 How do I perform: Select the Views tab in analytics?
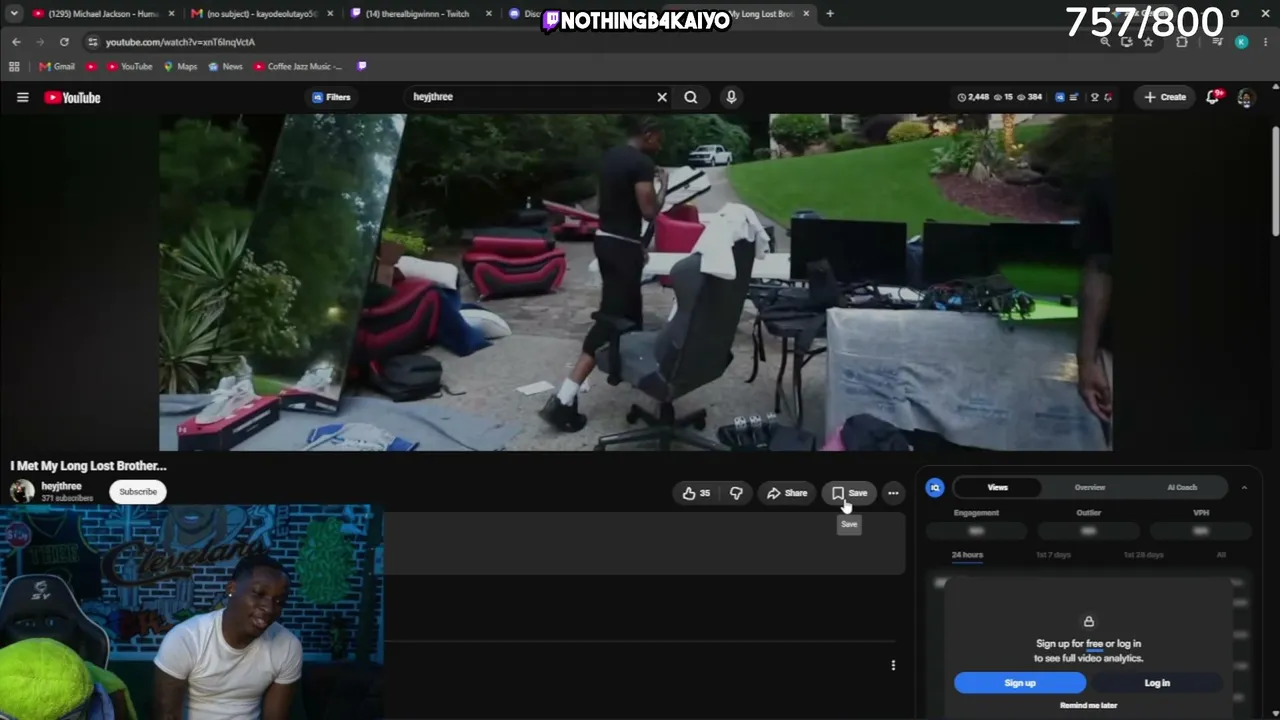point(997,488)
